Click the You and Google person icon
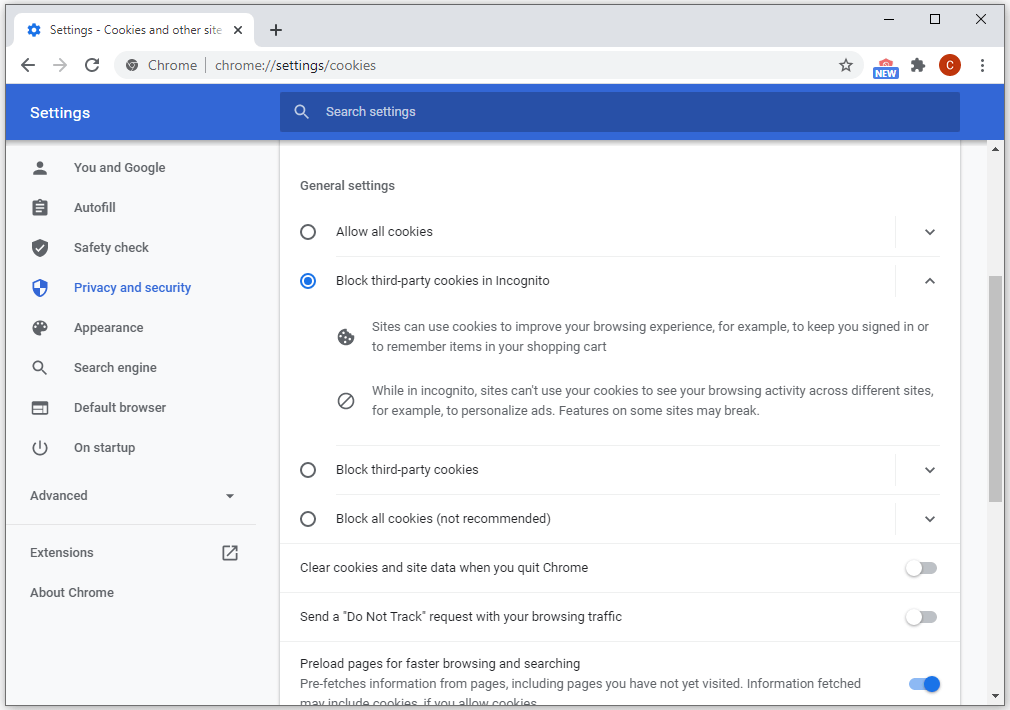The width and height of the screenshot is (1010, 710). tap(40, 168)
